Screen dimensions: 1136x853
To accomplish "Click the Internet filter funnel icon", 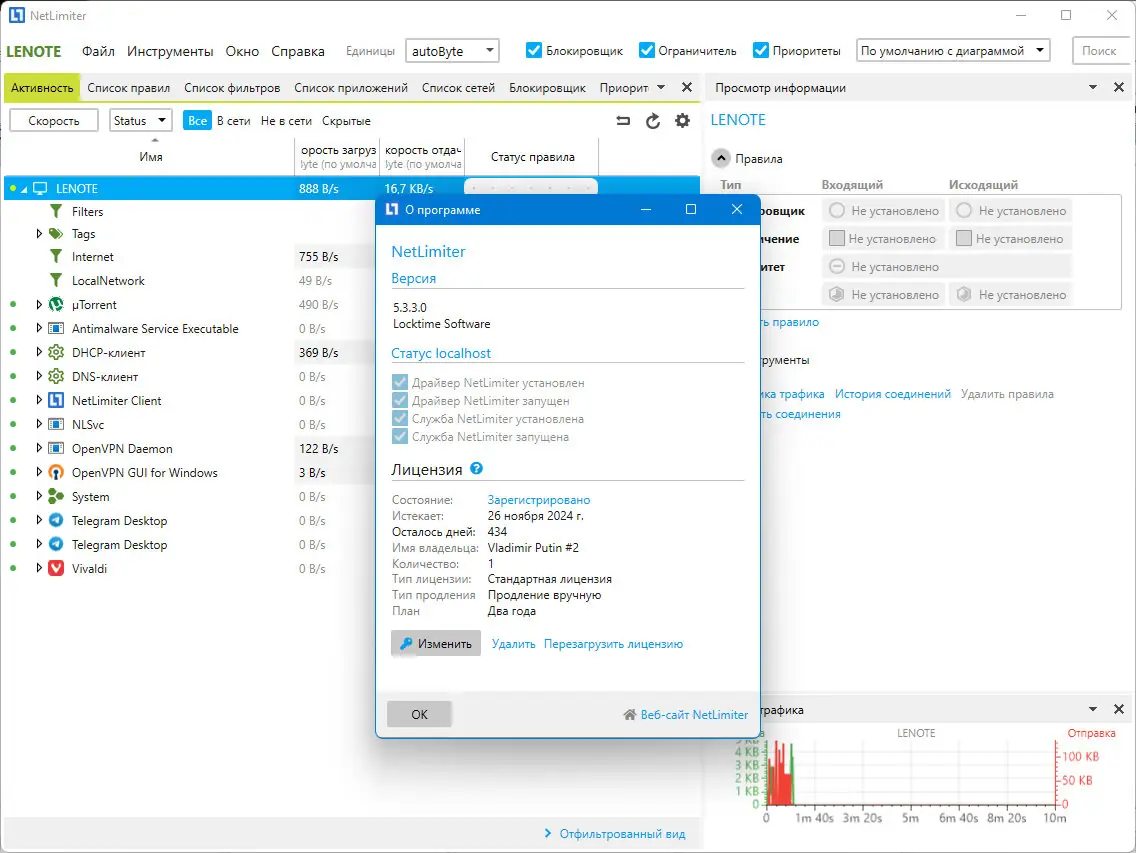I will click(x=56, y=257).
